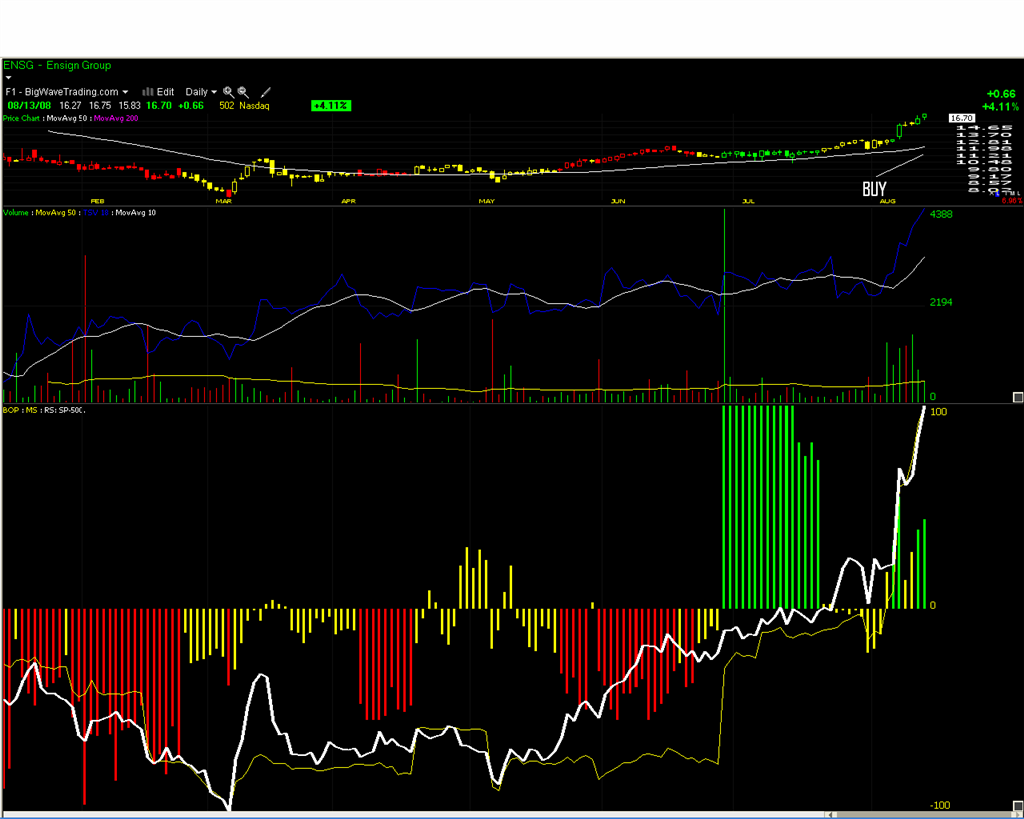1024x819 pixels.
Task: Select the zoom-in magnifier tool
Action: [x=228, y=92]
